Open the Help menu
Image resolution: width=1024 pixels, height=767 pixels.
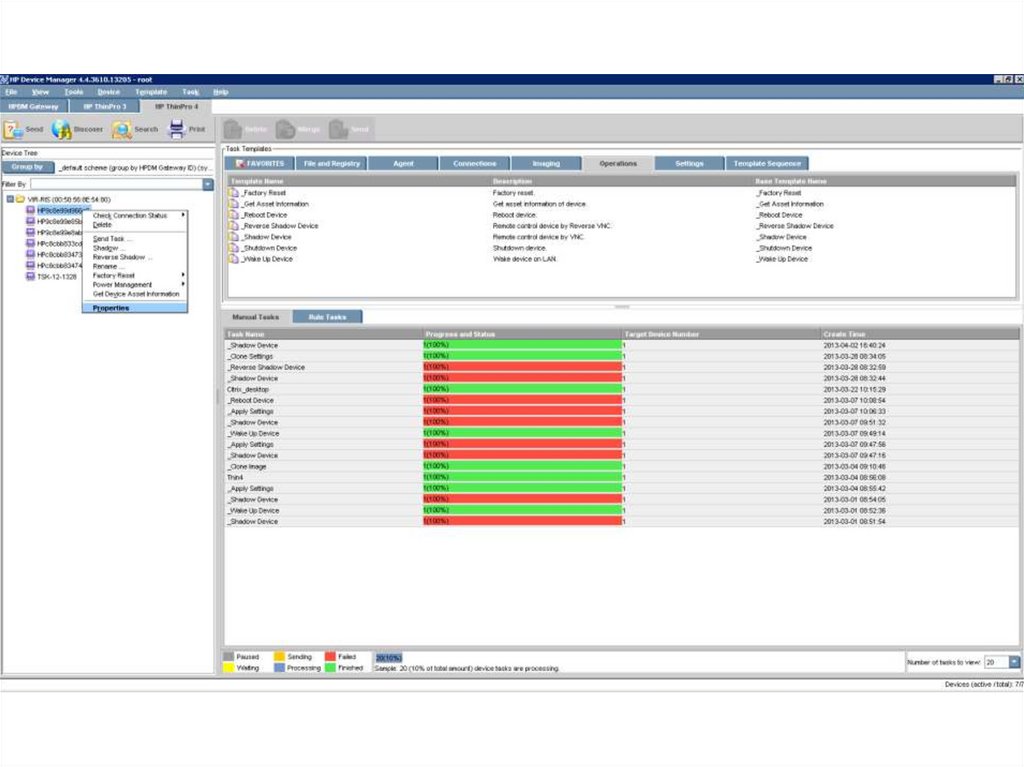(x=221, y=92)
